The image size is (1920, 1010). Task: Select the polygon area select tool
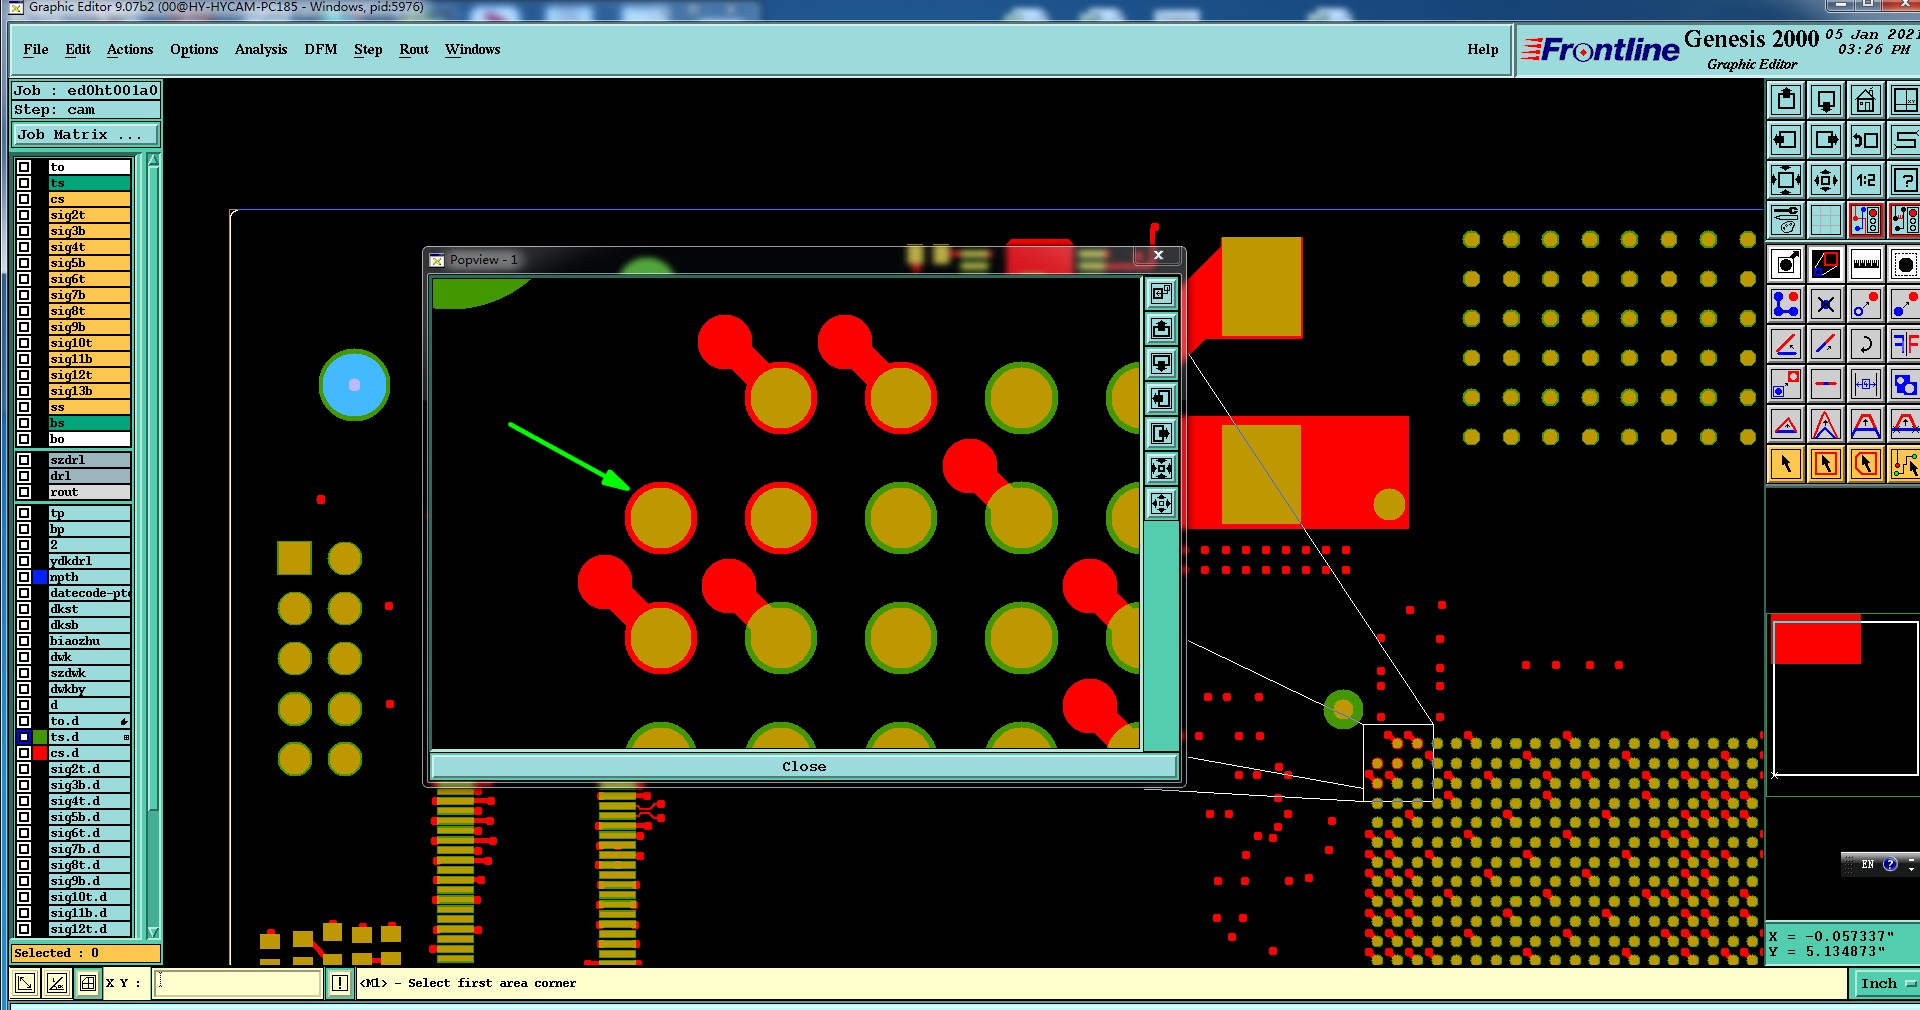[x=1866, y=464]
